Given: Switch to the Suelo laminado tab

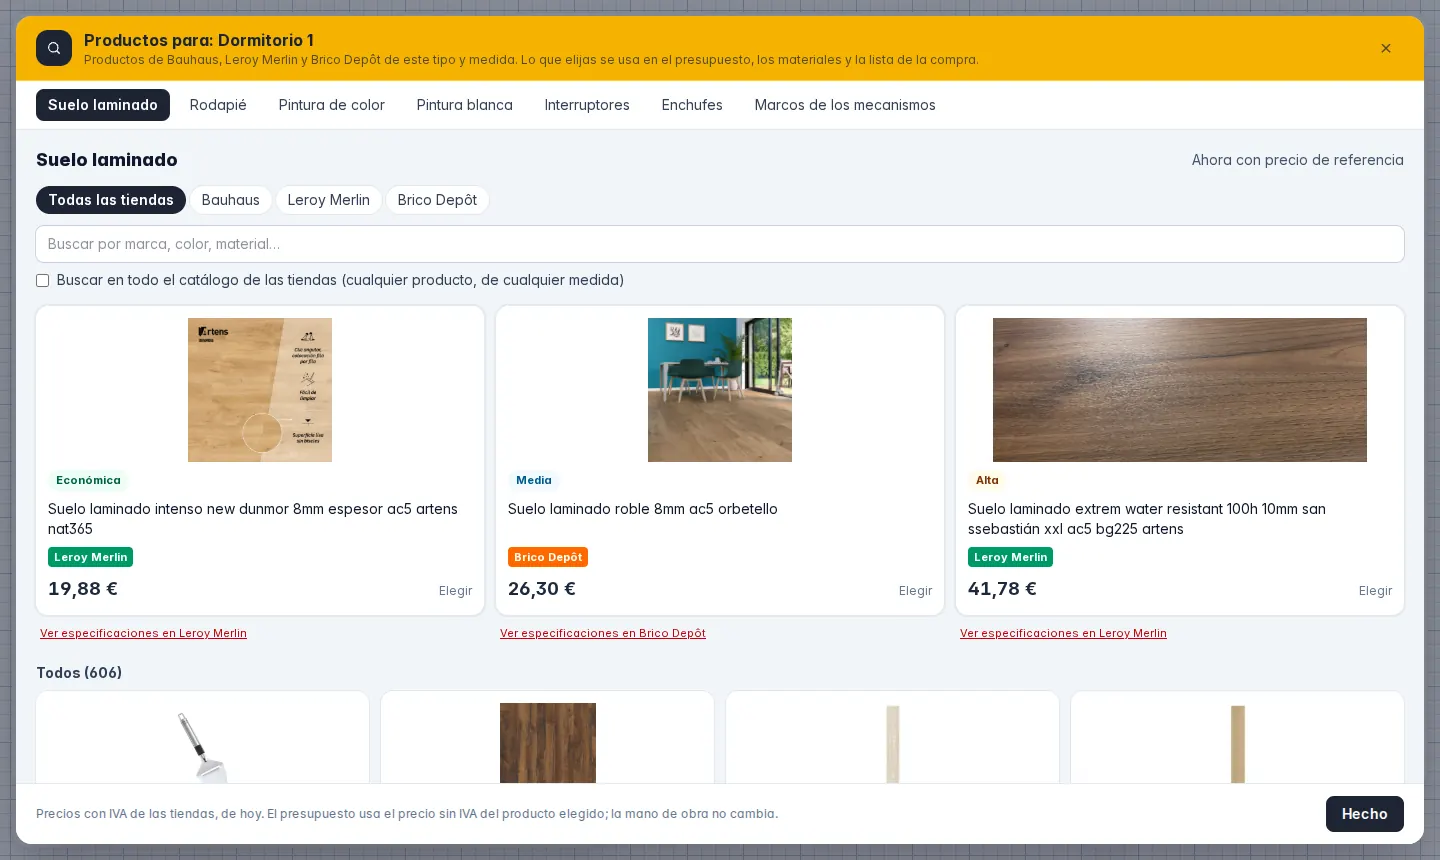Looking at the screenshot, I should [103, 105].
